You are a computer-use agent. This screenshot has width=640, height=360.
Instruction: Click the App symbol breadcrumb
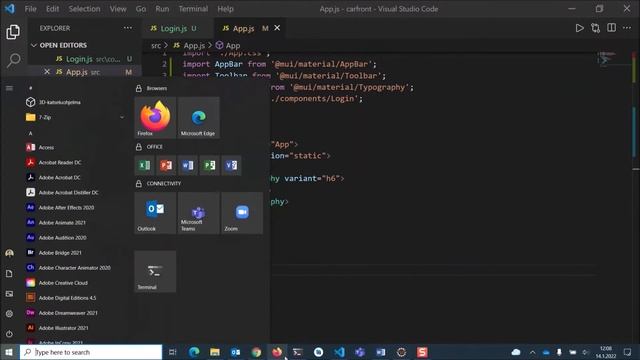228,46
